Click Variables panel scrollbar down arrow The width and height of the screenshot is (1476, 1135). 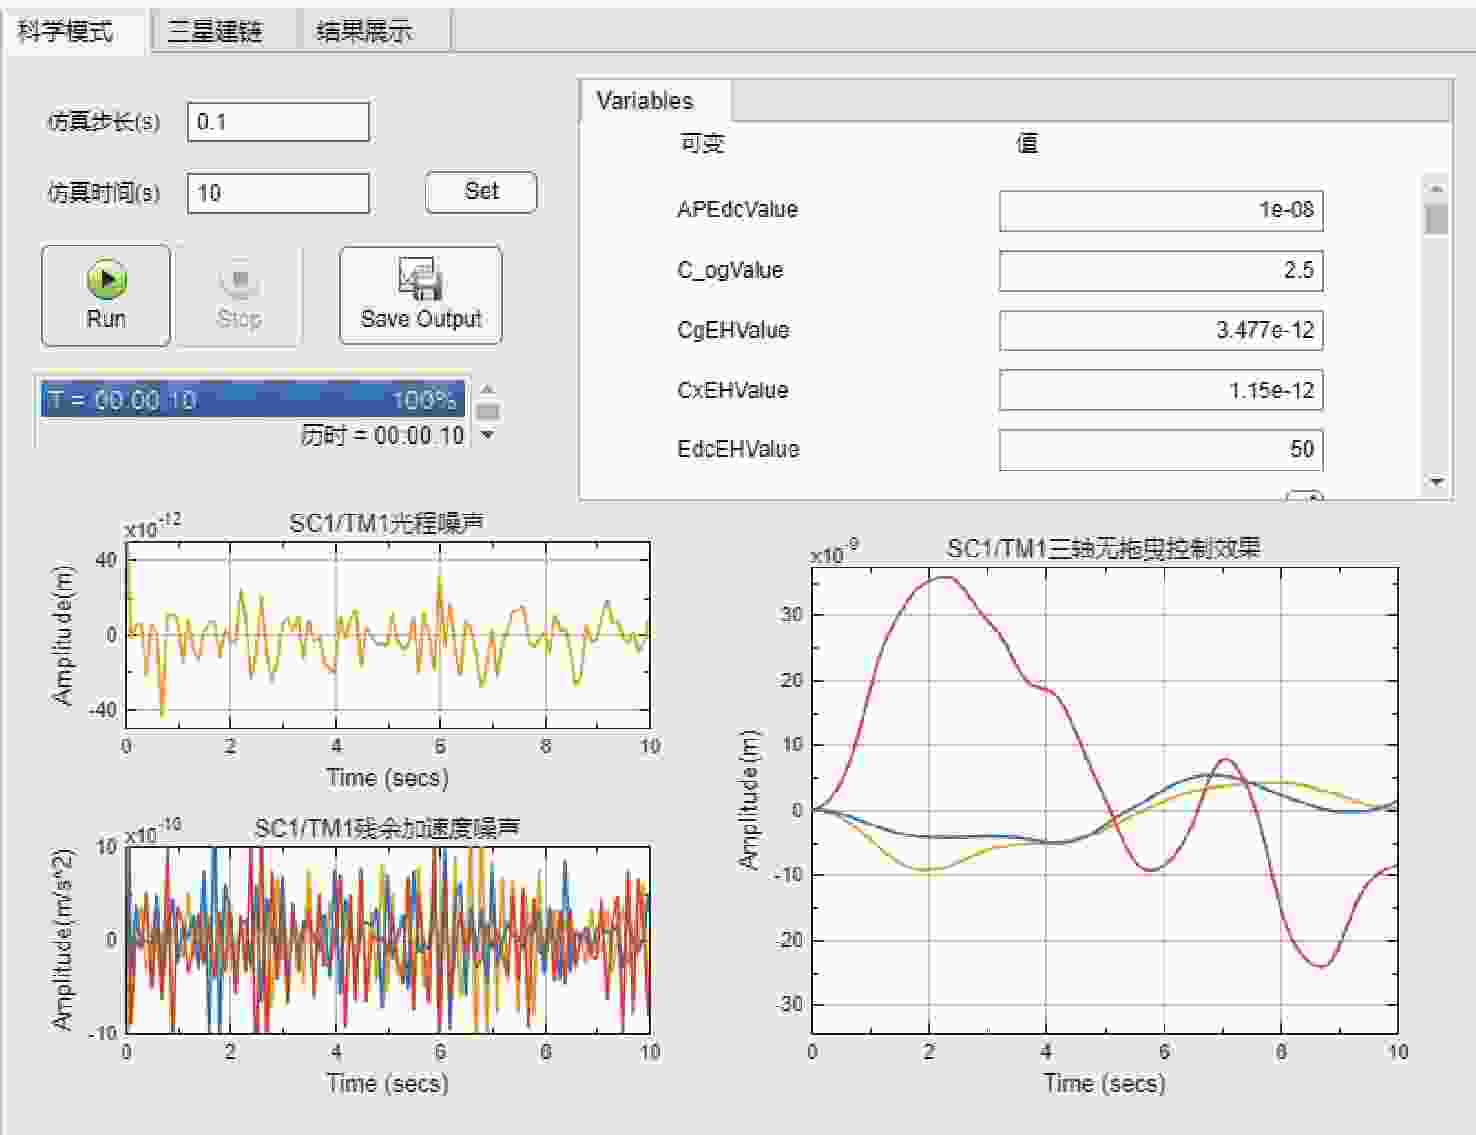coord(1436,482)
